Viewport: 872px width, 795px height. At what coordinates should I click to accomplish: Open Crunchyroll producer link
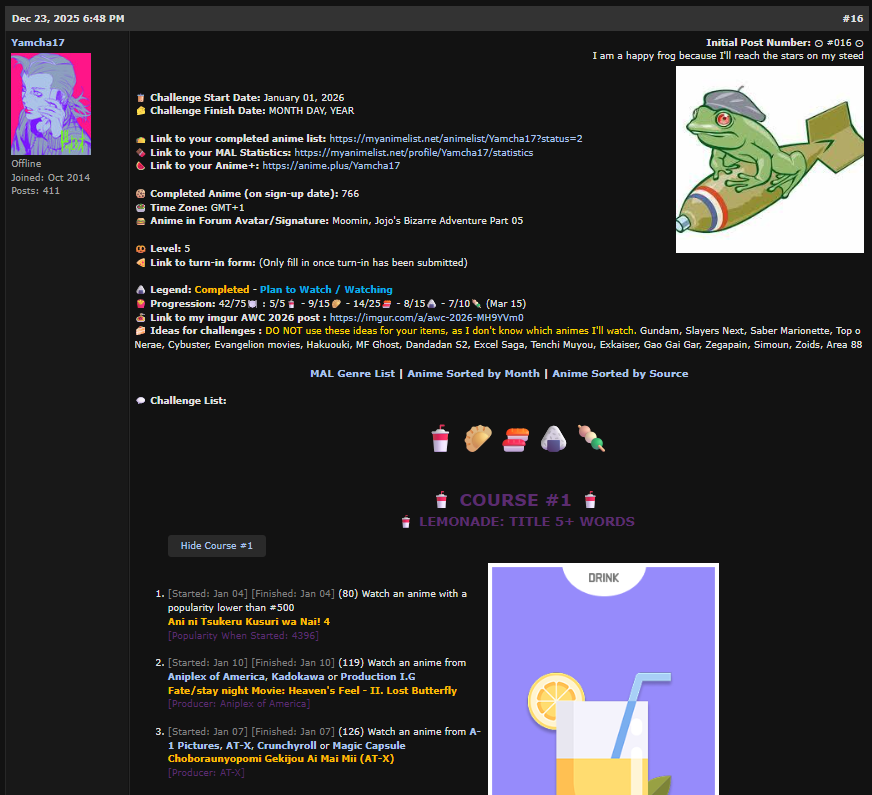(x=286, y=746)
